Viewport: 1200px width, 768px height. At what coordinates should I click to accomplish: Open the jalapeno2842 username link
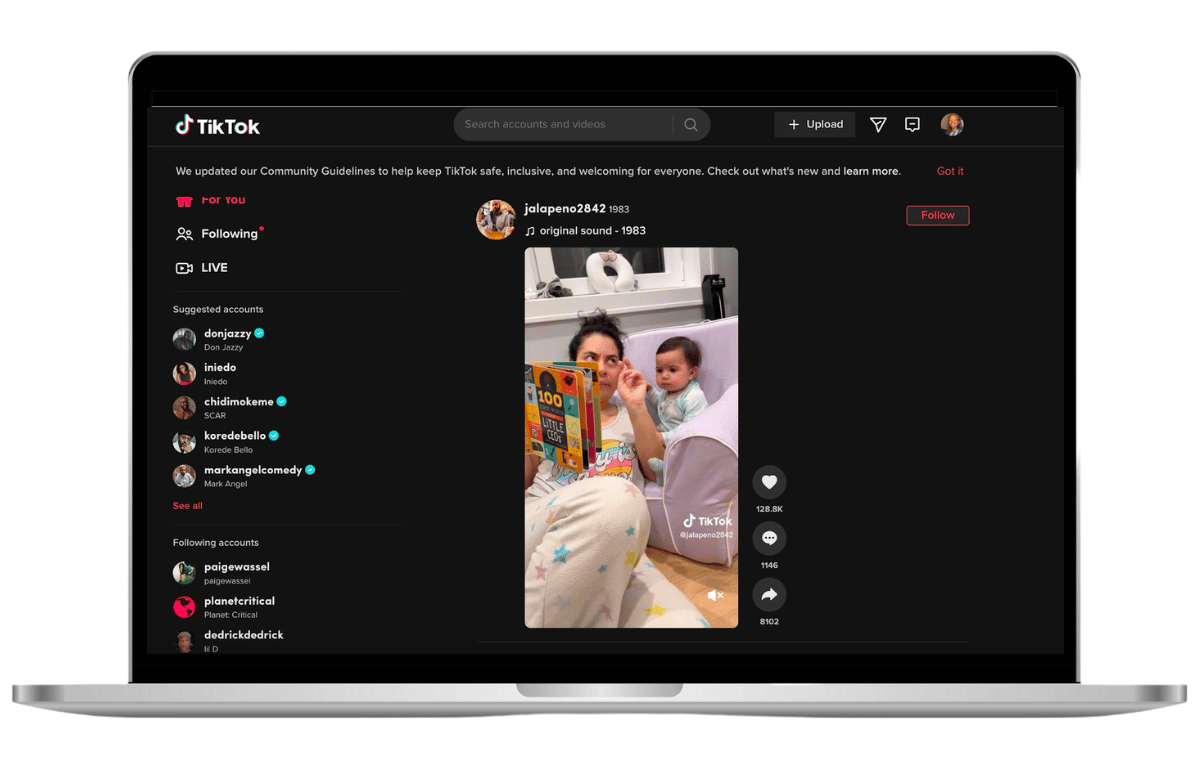coord(565,209)
